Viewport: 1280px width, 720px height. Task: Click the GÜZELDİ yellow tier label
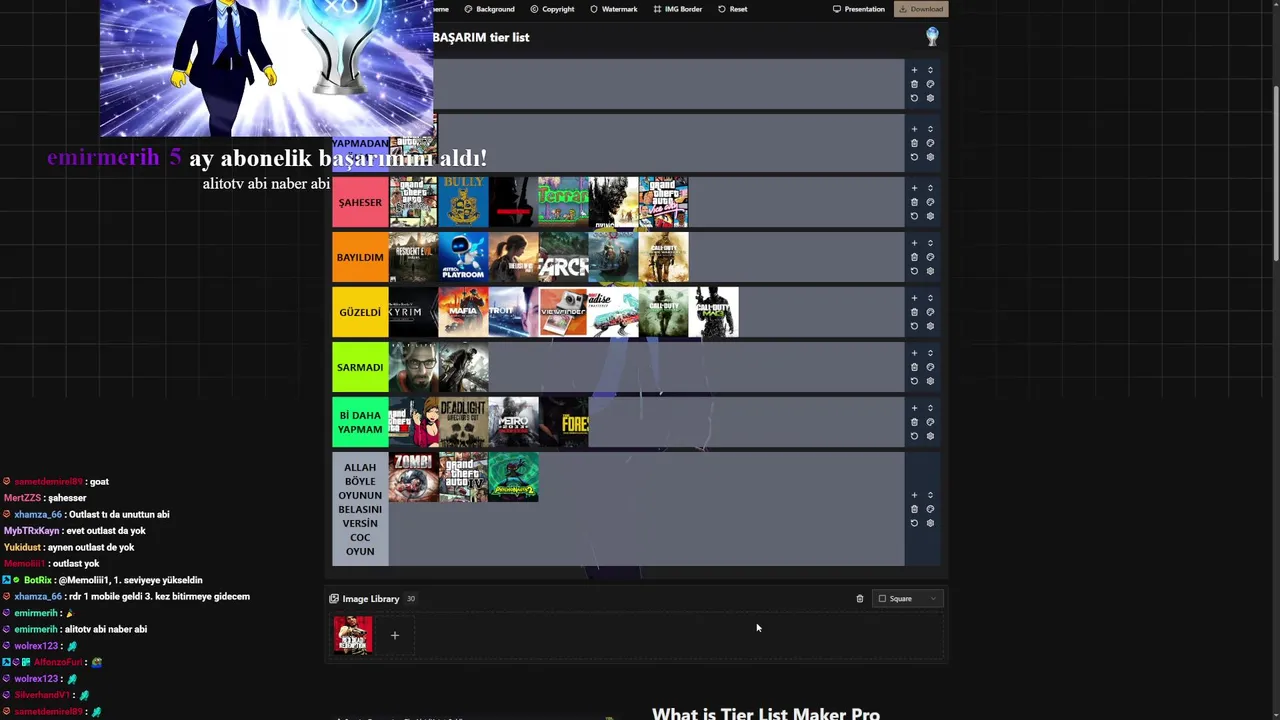click(x=360, y=312)
